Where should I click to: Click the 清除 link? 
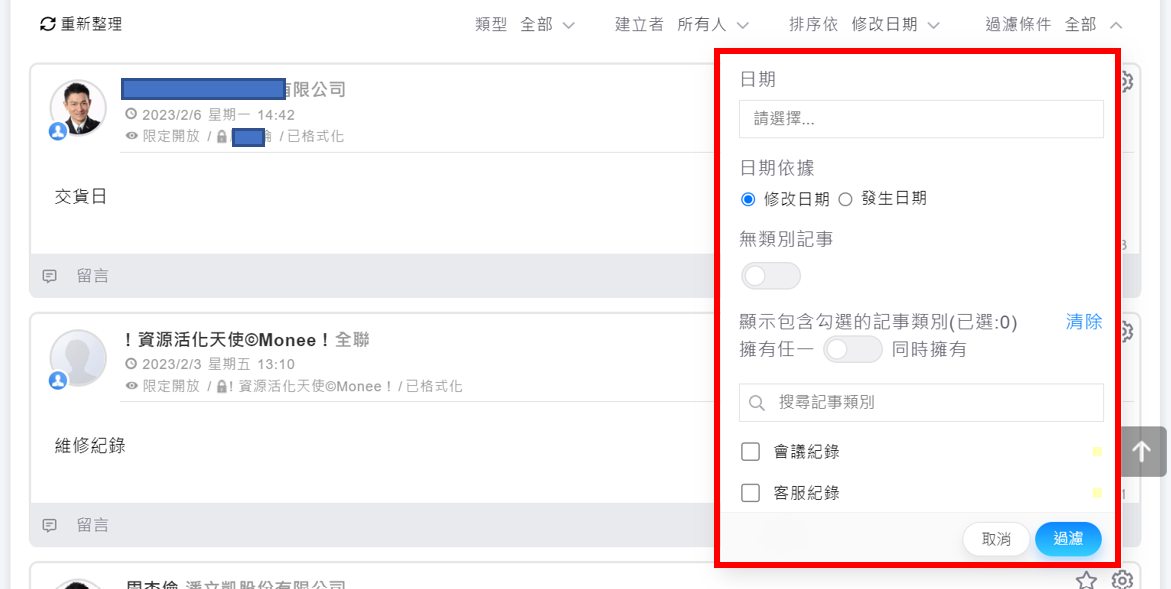[1084, 322]
